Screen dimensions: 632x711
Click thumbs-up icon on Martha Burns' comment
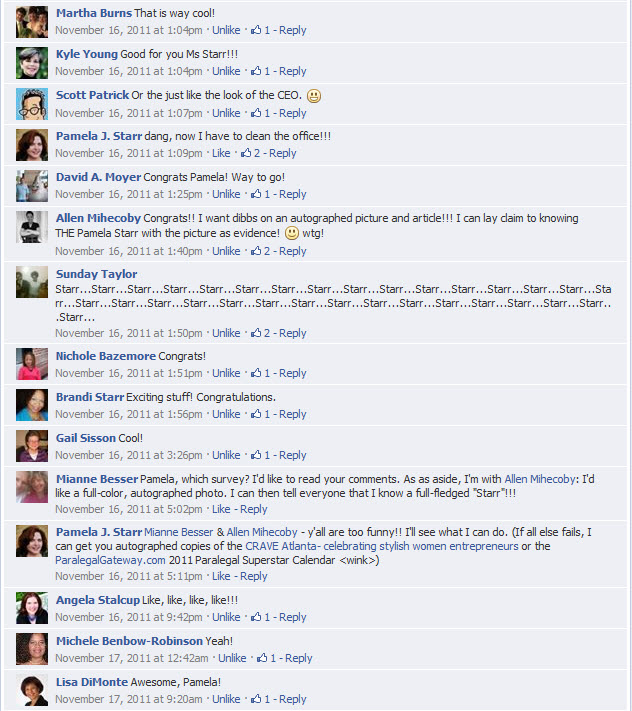pyautogui.click(x=256, y=30)
